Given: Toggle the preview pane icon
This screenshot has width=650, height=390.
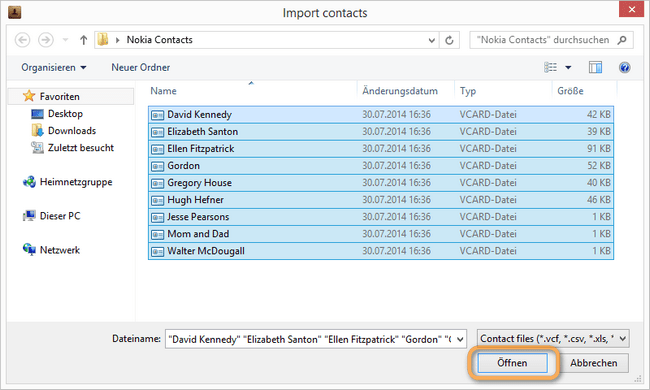Looking at the screenshot, I should coord(595,67).
